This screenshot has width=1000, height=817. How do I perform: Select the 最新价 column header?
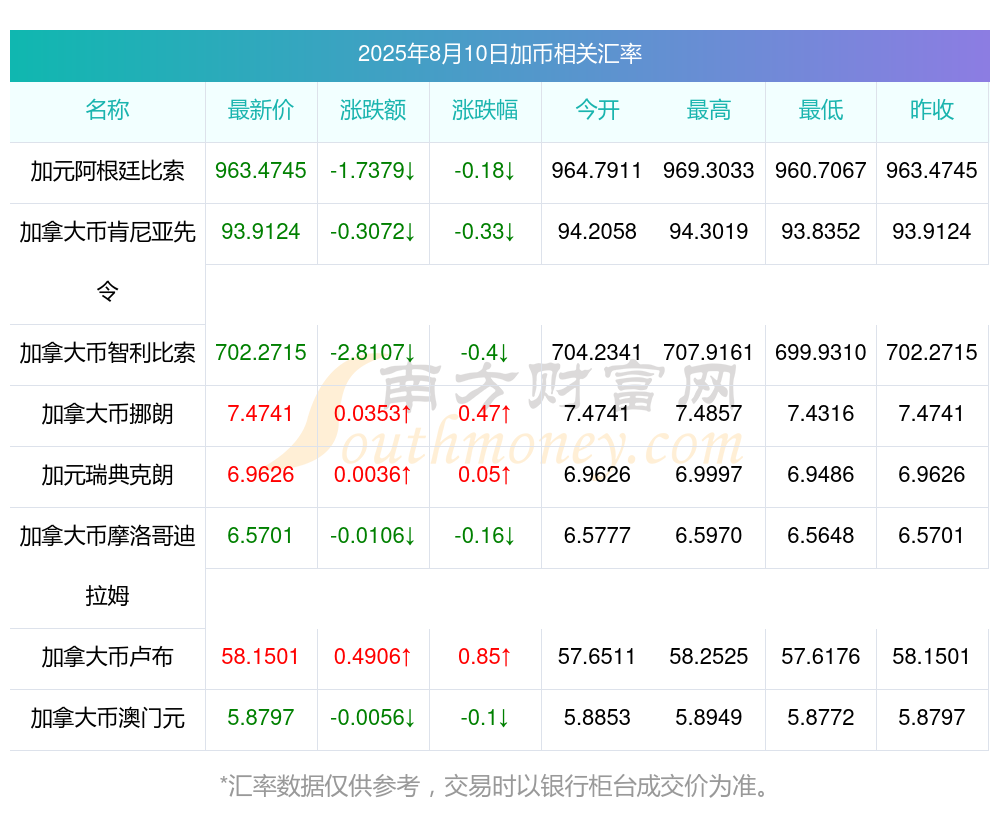(x=261, y=110)
